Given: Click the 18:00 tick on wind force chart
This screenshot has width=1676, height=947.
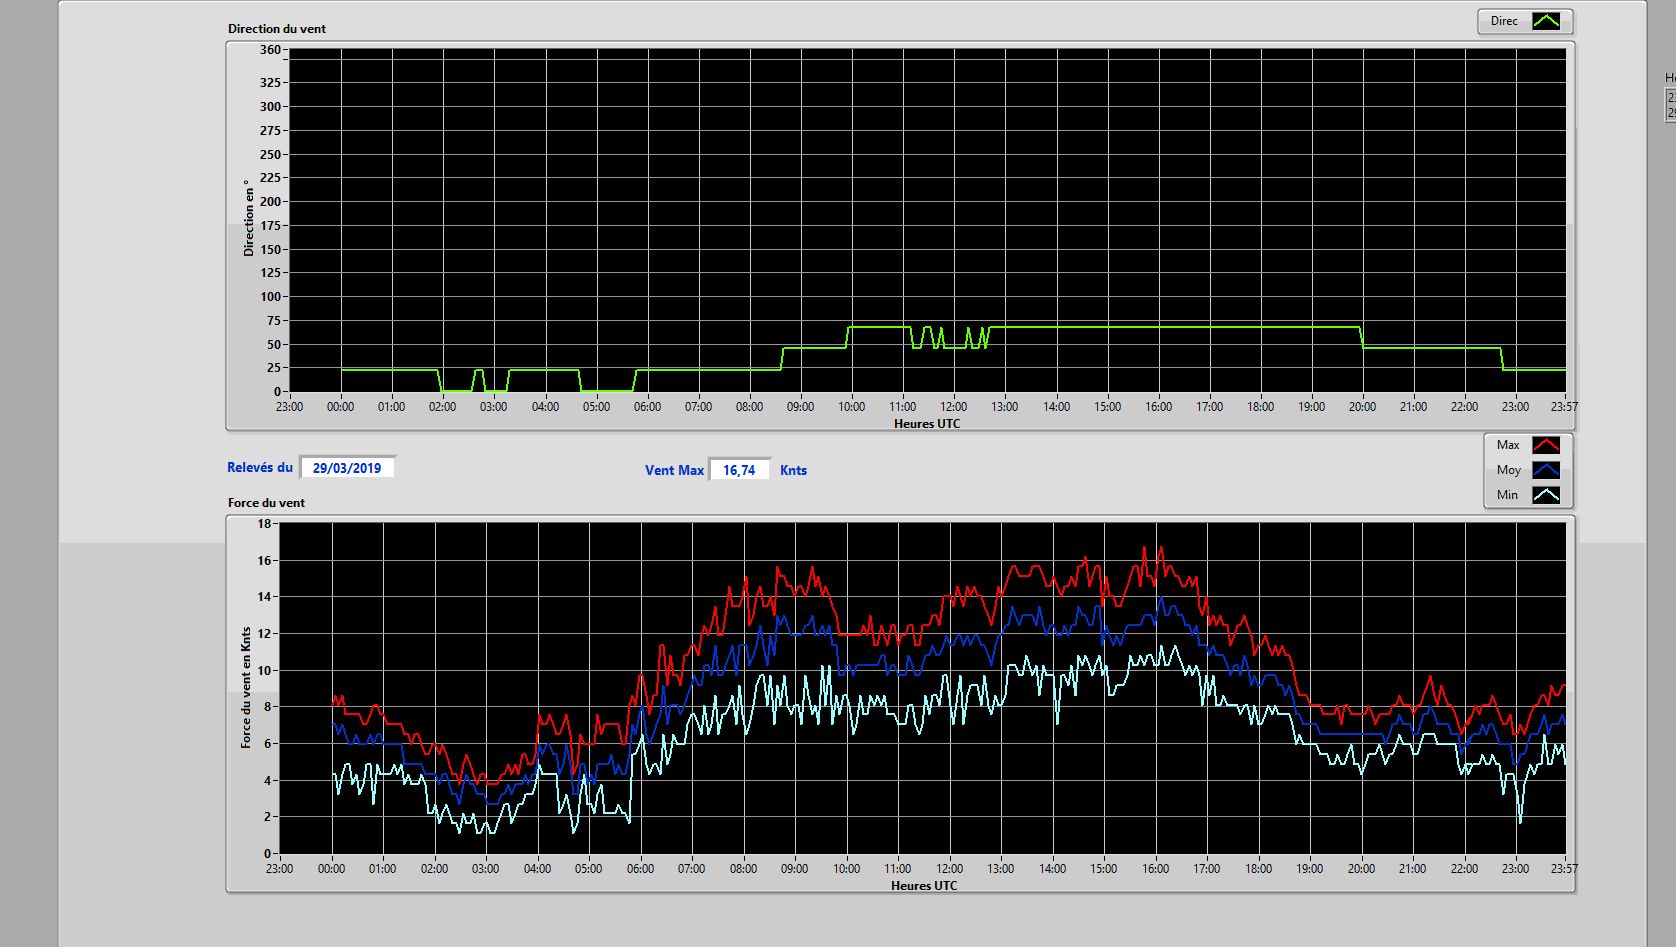Looking at the screenshot, I should point(1258,869).
